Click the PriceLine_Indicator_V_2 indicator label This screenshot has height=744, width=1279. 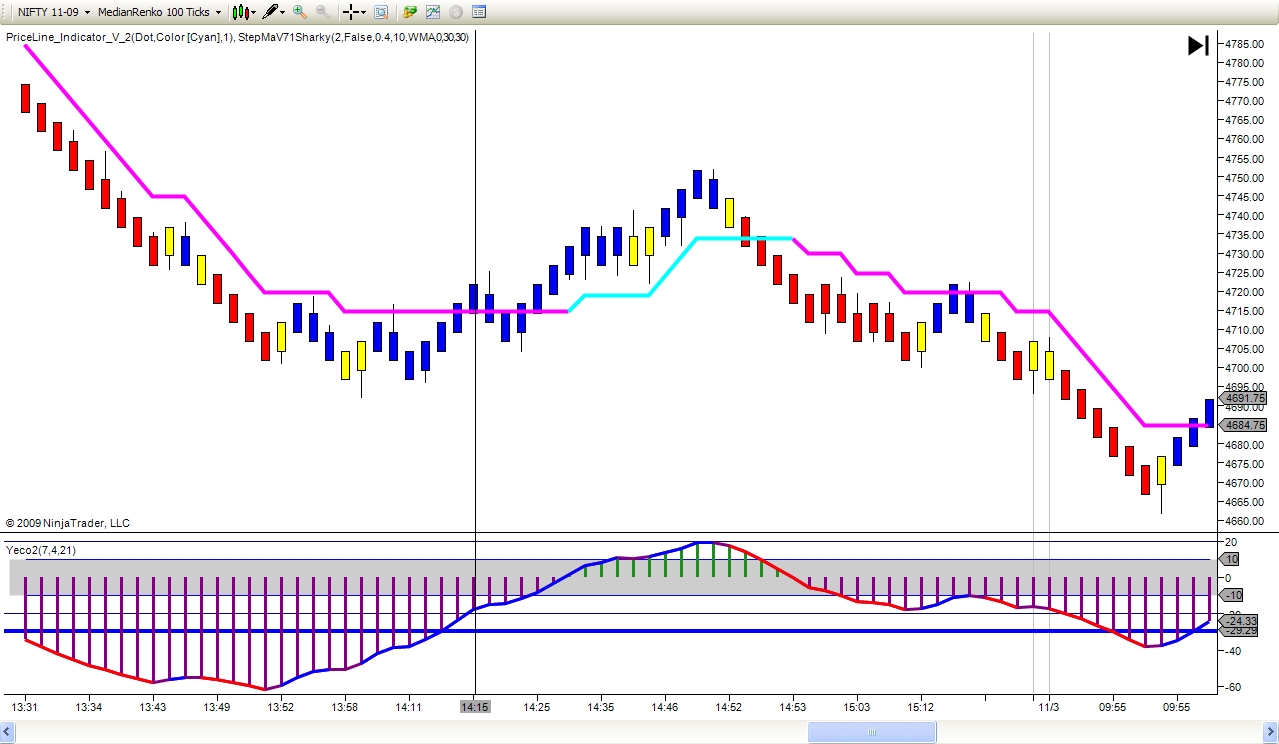pyautogui.click(x=120, y=37)
